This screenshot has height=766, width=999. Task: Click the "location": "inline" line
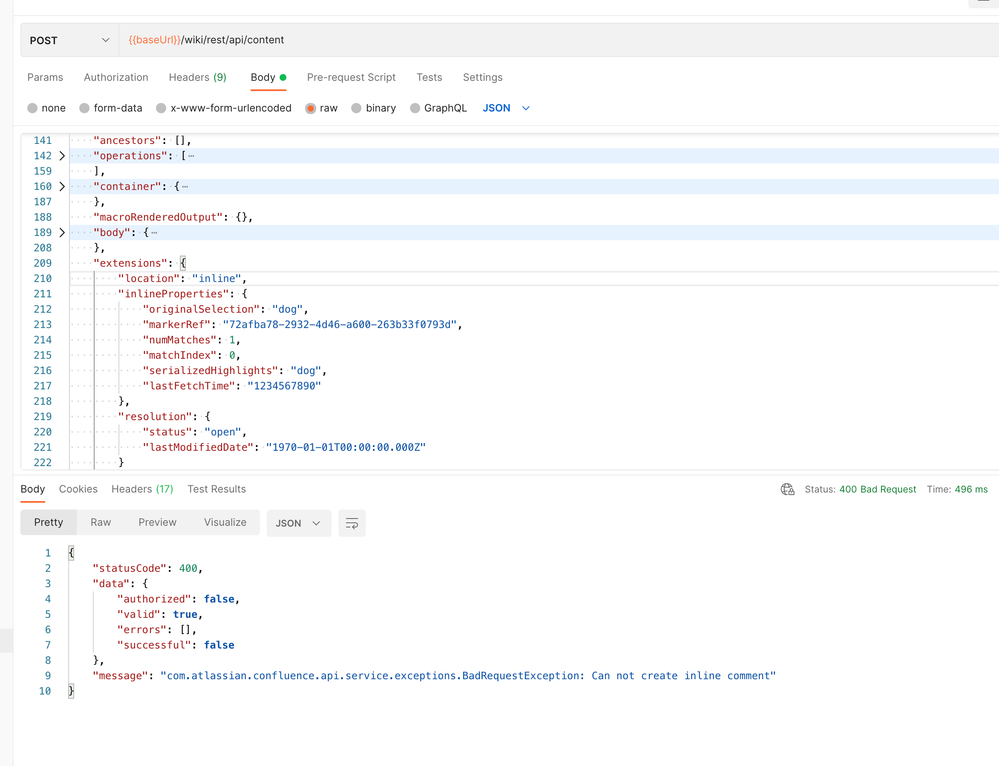click(182, 278)
